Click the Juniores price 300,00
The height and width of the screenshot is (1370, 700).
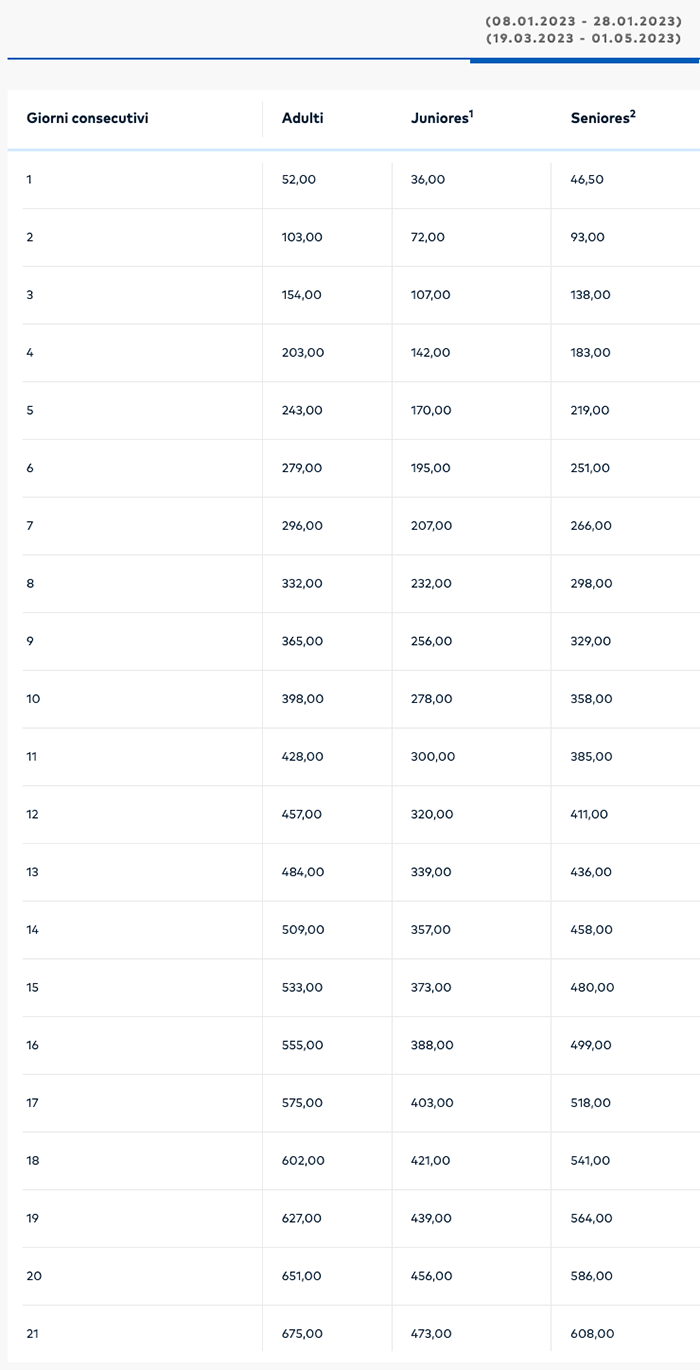point(433,757)
